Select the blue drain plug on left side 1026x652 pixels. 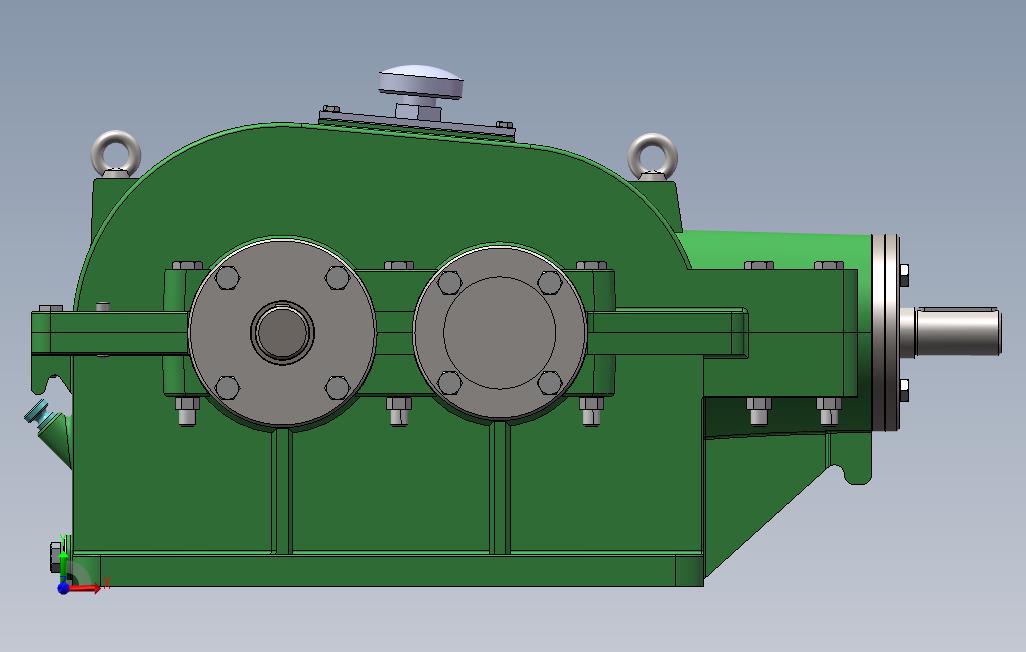click(x=38, y=413)
